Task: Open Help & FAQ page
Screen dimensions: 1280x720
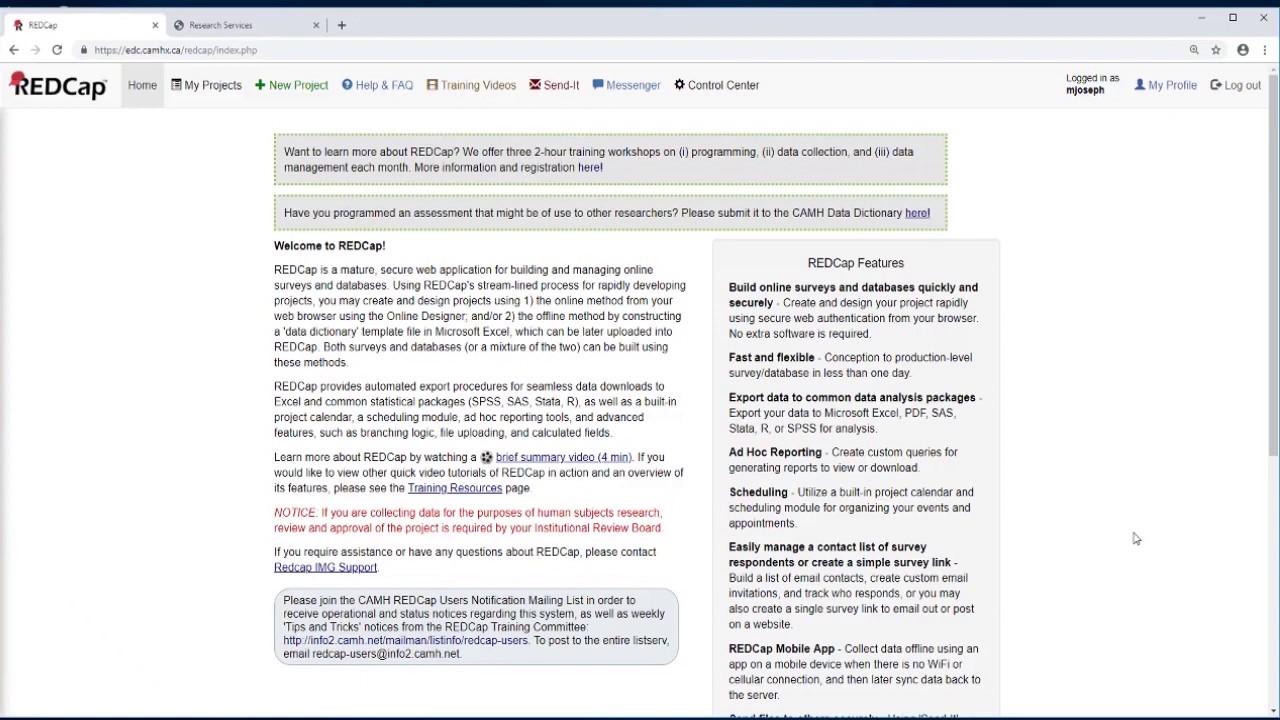Action: (377, 85)
